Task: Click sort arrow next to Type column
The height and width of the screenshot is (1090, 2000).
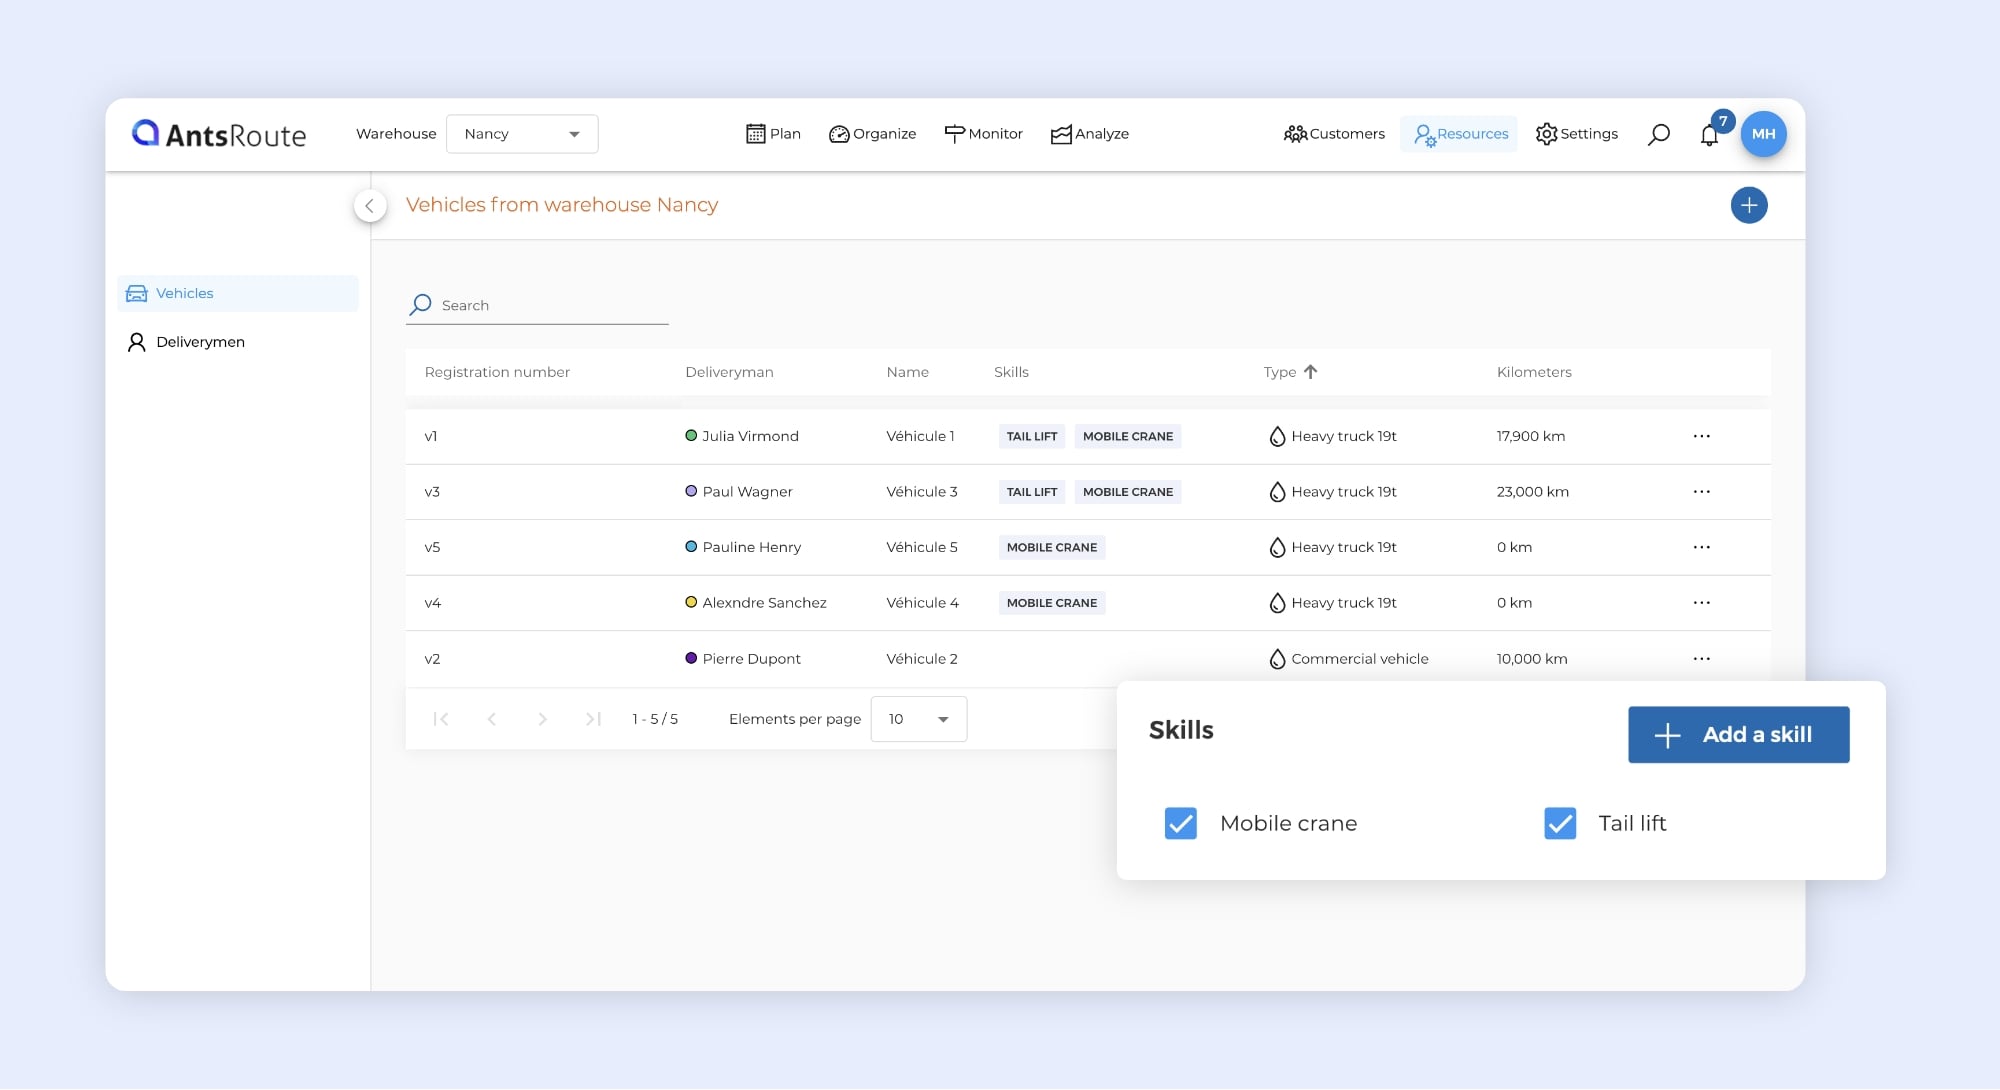Action: (x=1310, y=372)
